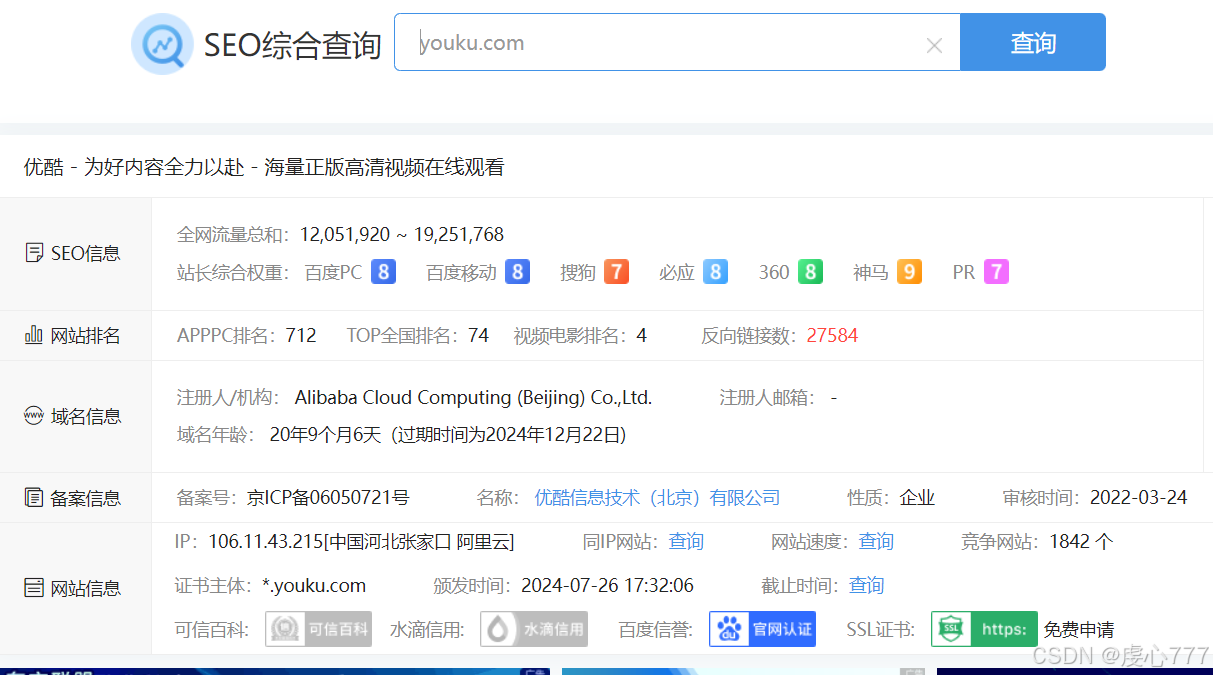Click 查询 next to 同IP网站

pyautogui.click(x=686, y=542)
